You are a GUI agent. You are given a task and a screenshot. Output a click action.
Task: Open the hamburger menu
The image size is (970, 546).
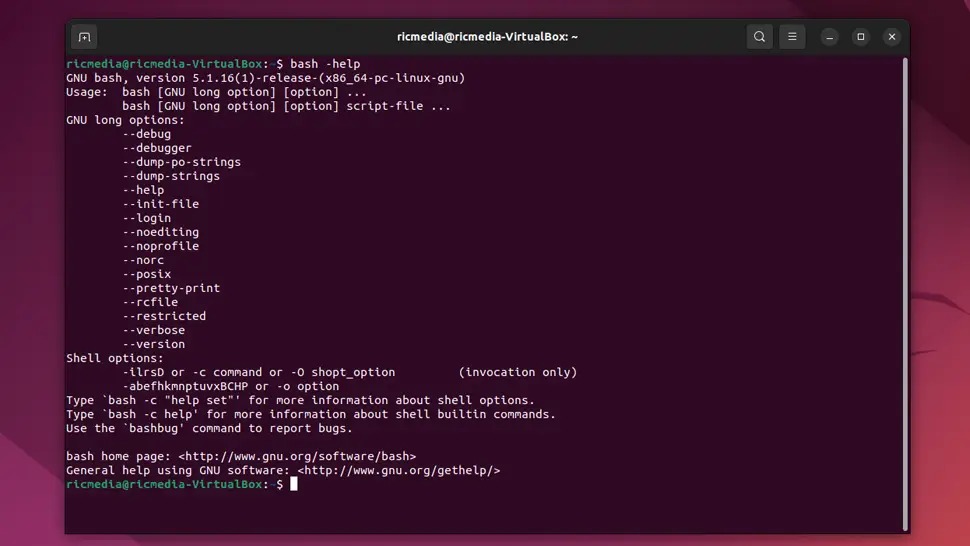[792, 36]
